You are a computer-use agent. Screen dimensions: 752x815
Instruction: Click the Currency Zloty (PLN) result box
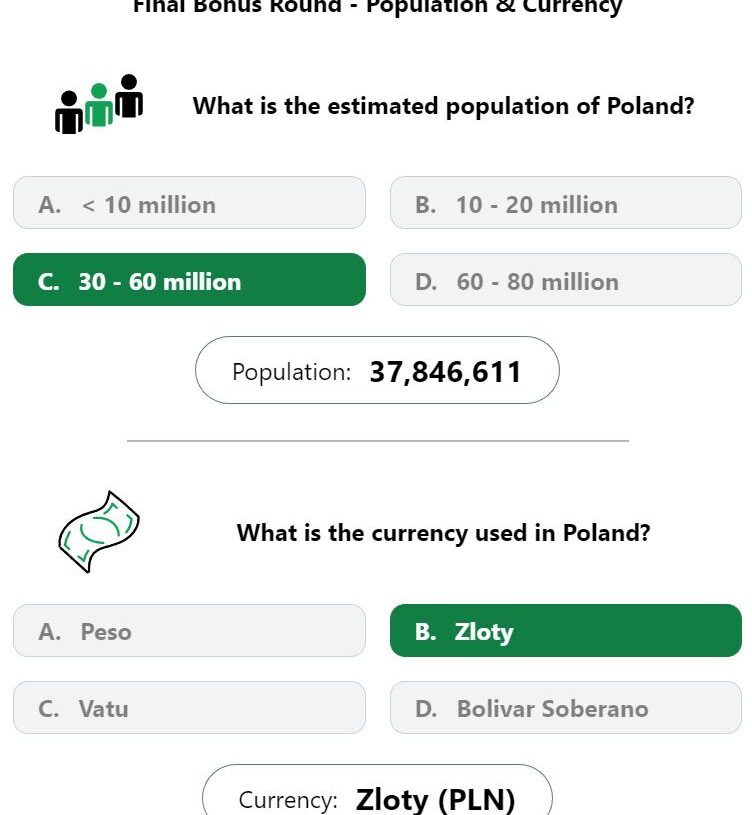pos(377,790)
